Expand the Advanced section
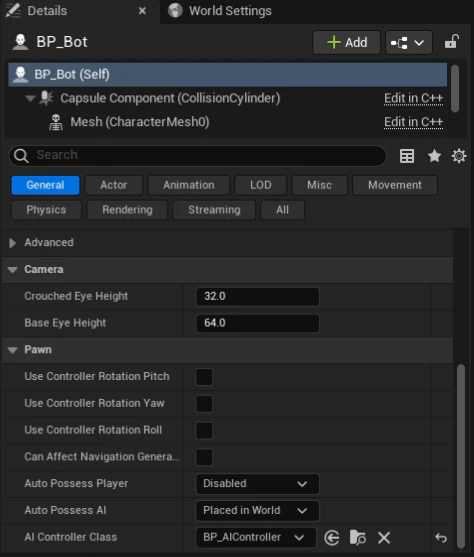The image size is (474, 557). point(12,243)
